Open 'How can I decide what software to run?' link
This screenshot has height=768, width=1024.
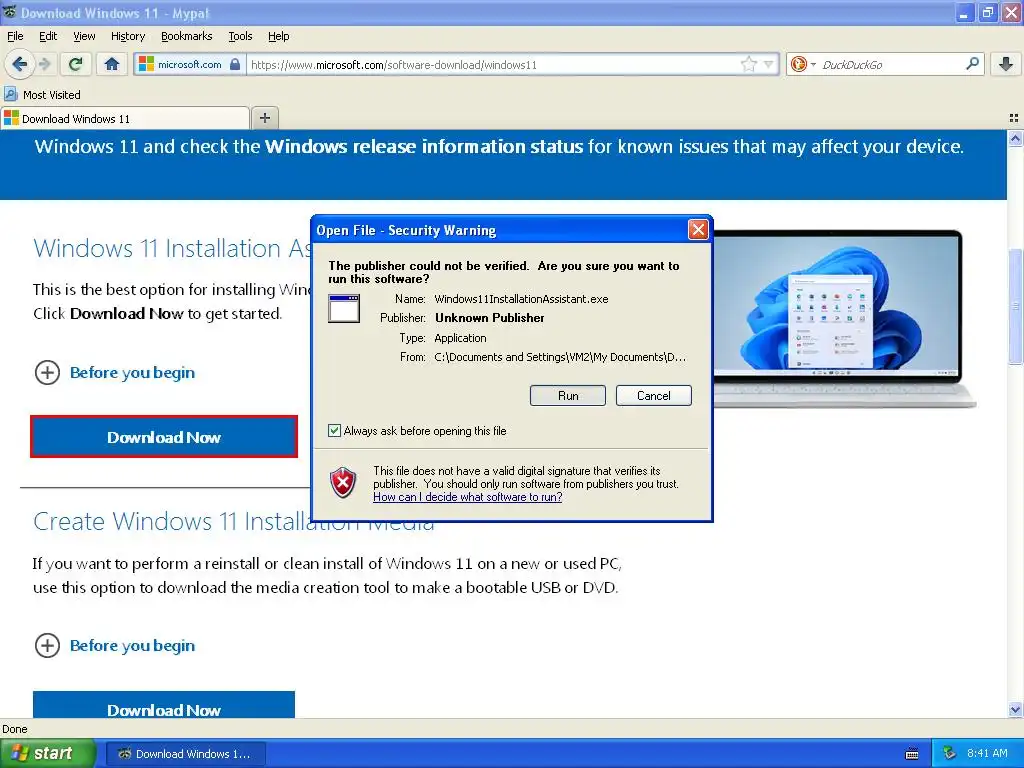pyautogui.click(x=468, y=497)
